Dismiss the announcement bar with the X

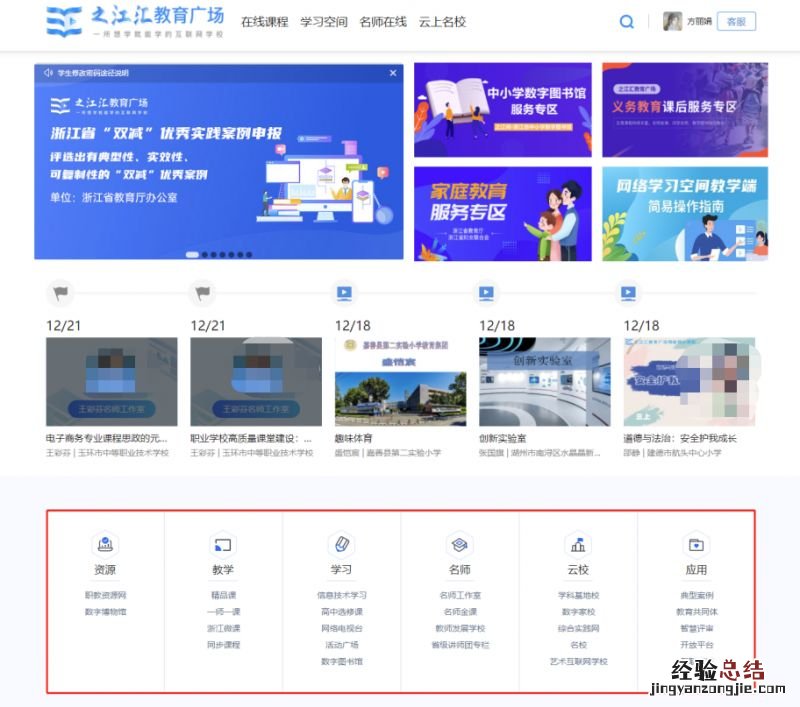tap(393, 73)
